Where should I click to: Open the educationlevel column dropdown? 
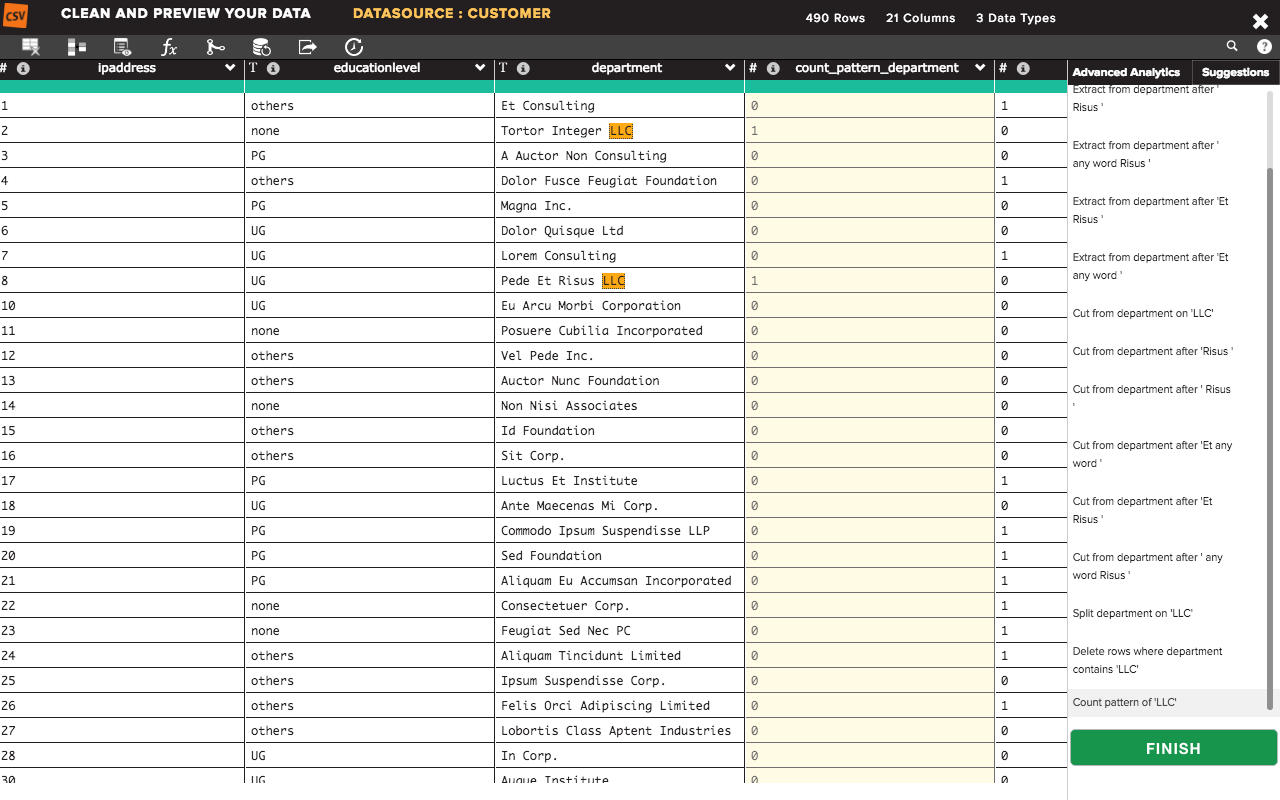(x=480, y=68)
